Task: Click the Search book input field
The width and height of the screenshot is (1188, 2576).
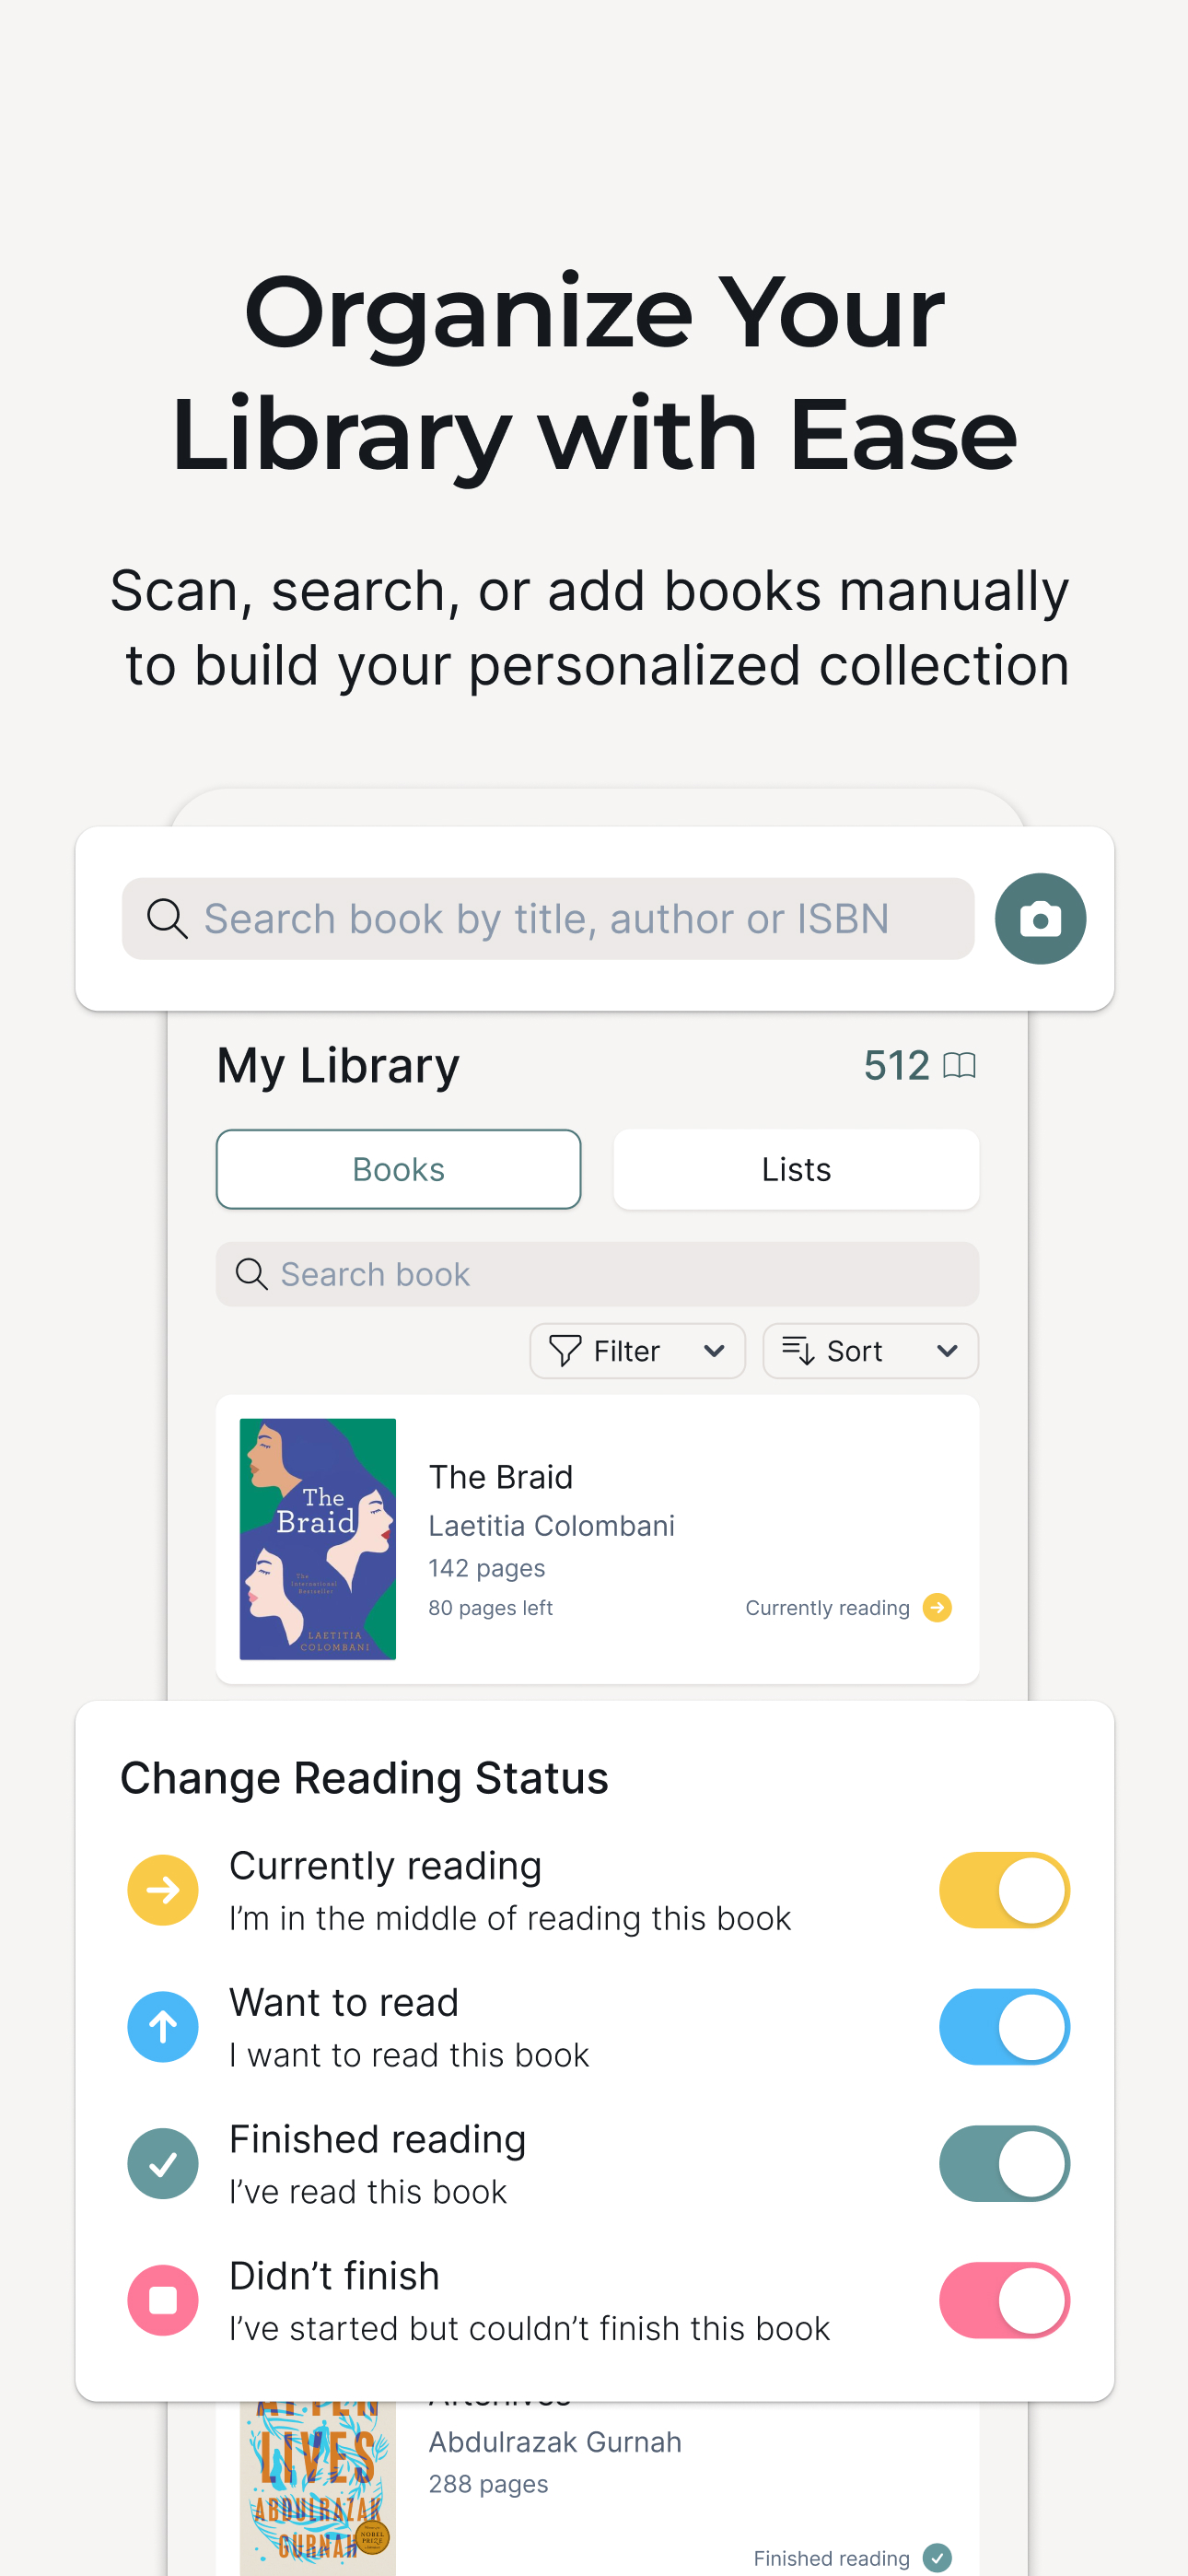Action: [597, 1274]
